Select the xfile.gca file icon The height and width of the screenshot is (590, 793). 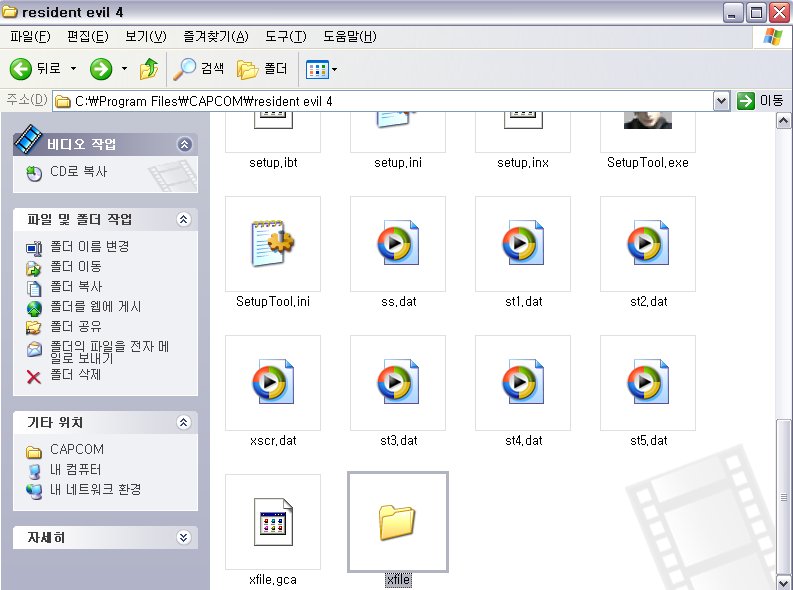pyautogui.click(x=273, y=522)
